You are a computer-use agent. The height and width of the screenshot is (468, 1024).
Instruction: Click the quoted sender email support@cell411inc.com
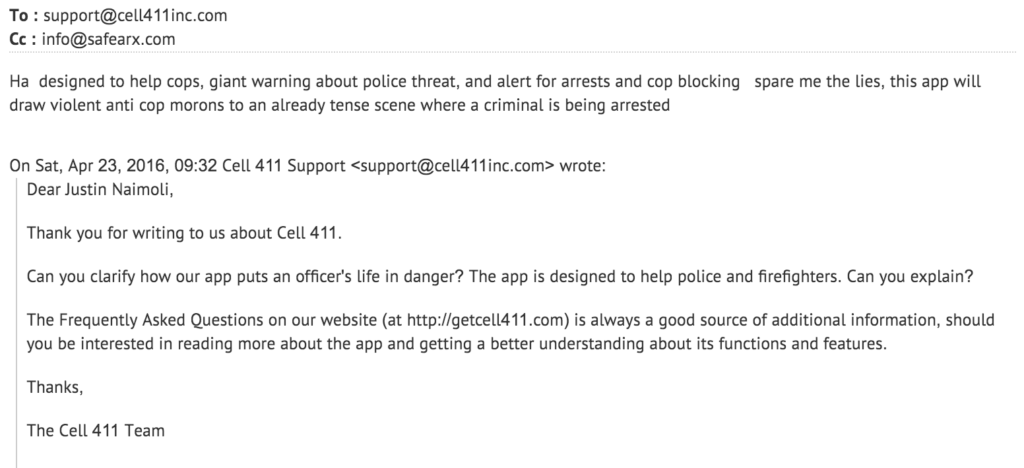pos(452,166)
